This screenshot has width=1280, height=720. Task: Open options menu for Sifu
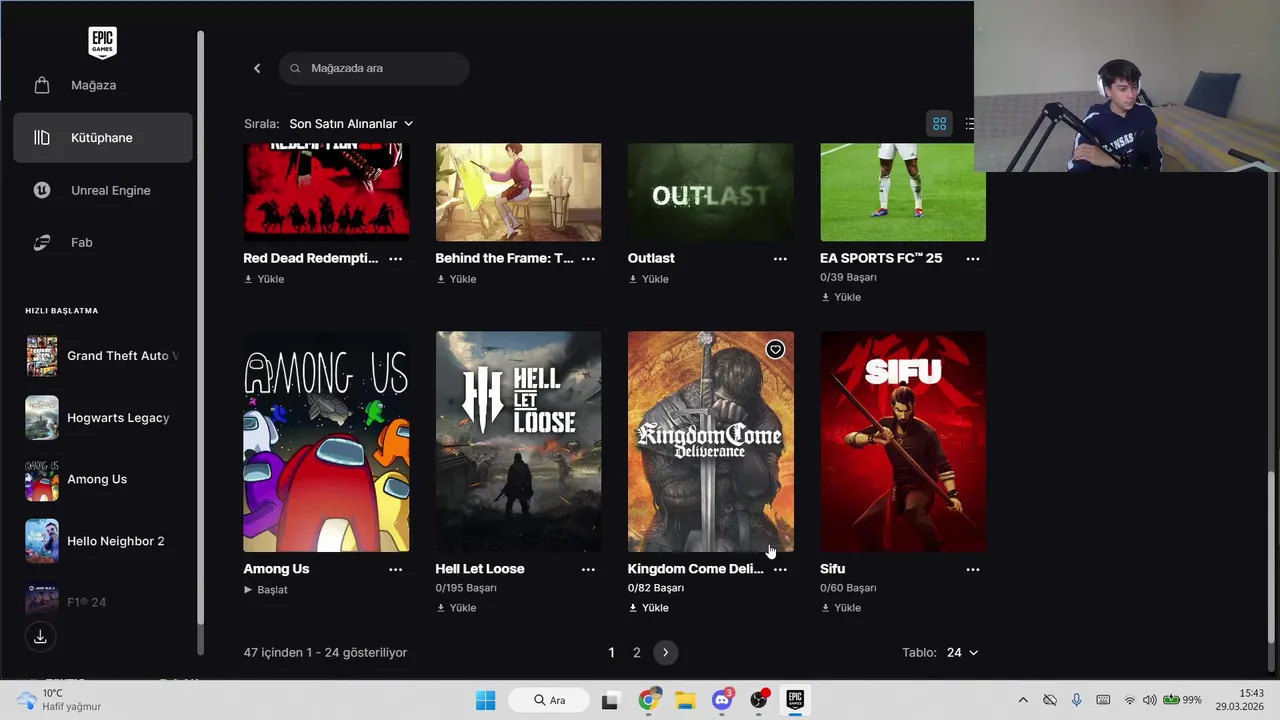click(973, 569)
